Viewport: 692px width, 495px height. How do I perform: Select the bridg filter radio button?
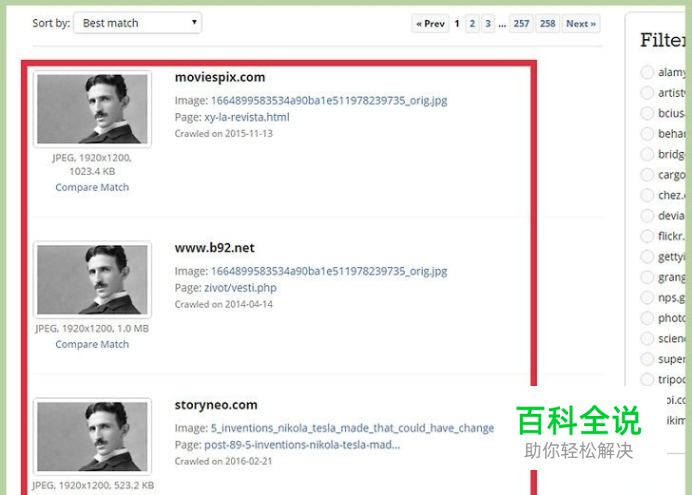click(x=647, y=154)
